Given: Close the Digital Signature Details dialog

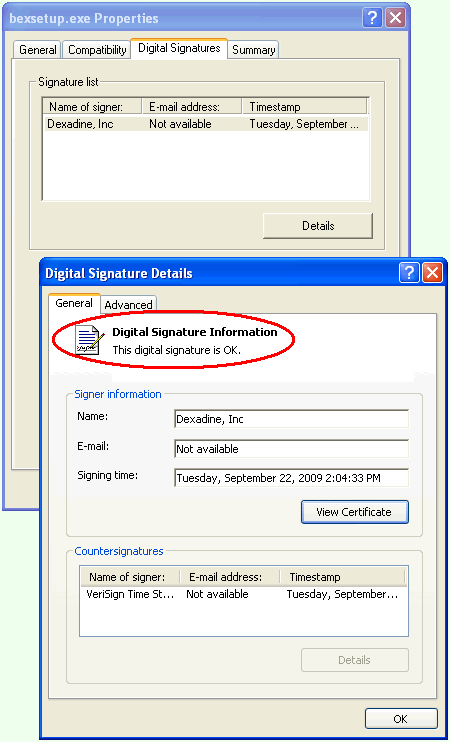Looking at the screenshot, I should [432, 274].
